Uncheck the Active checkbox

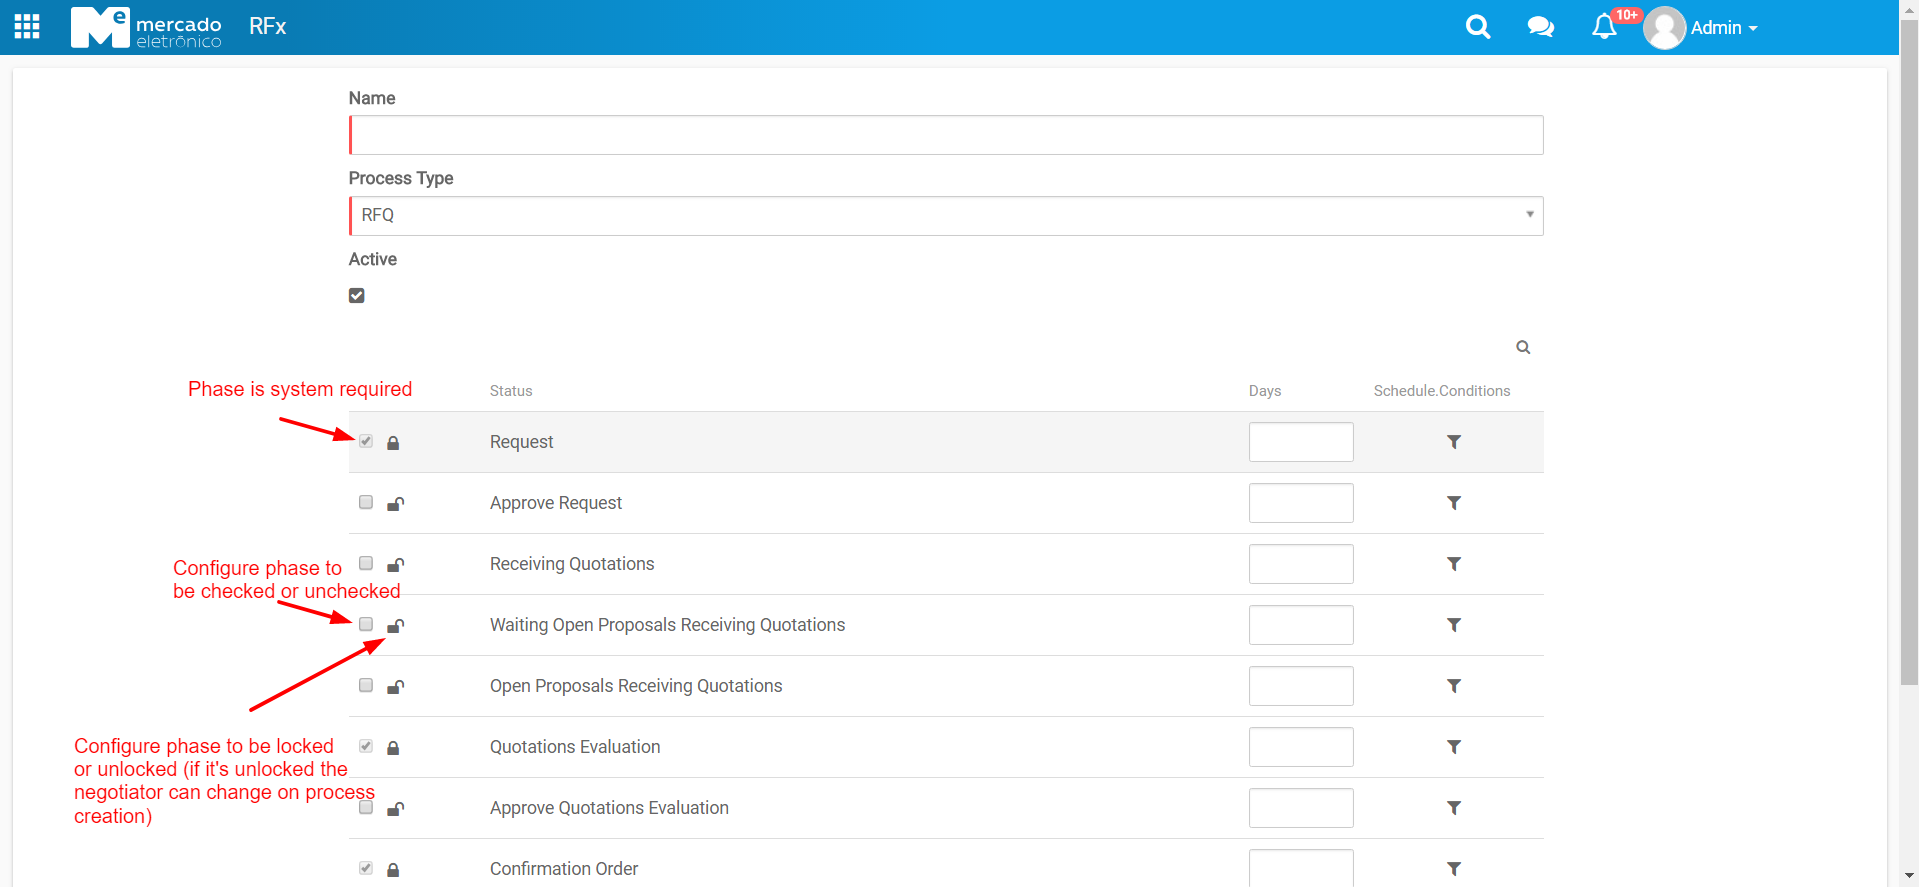tap(357, 296)
